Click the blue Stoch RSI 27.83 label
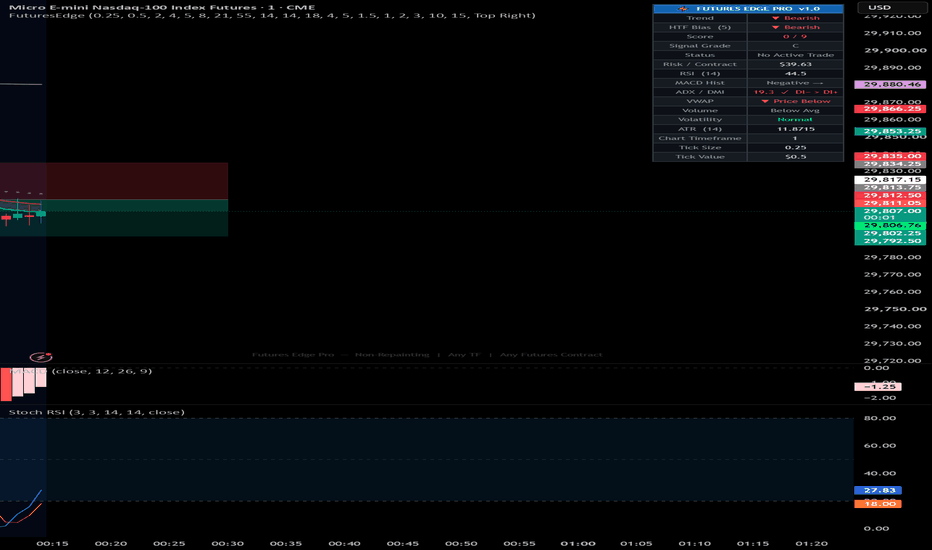 pyautogui.click(x=878, y=491)
